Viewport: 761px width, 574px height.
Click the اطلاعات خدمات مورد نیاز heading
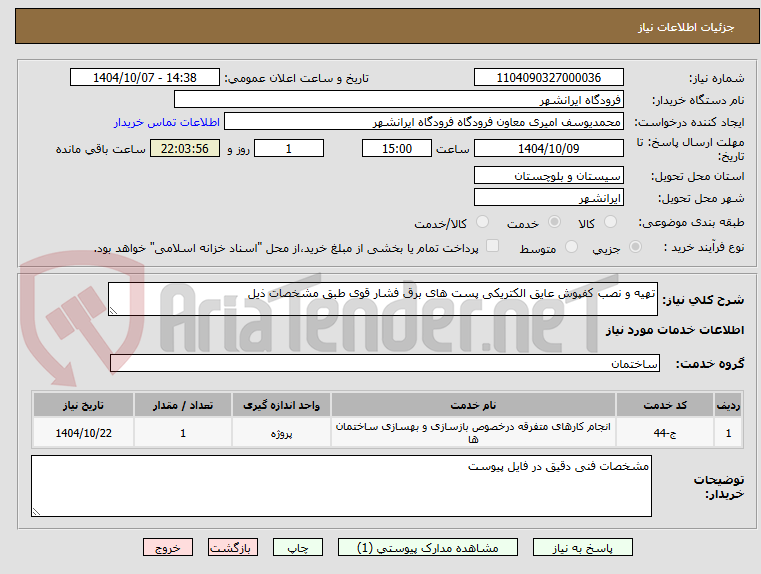(675, 330)
